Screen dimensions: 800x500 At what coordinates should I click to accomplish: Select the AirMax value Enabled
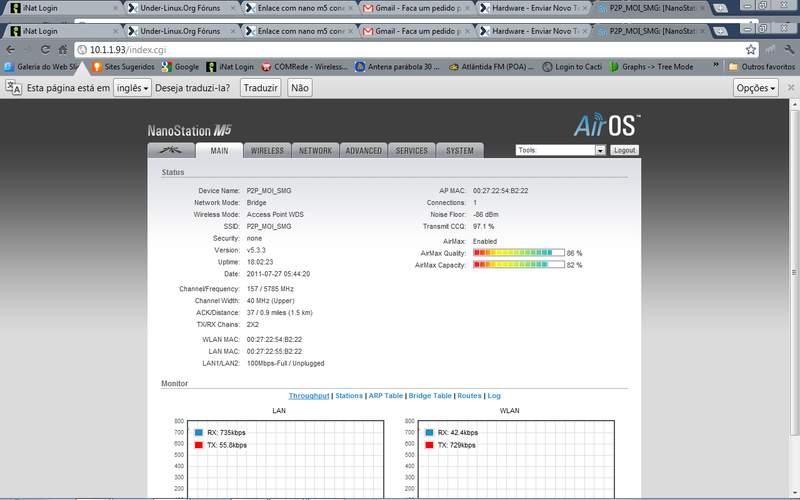point(485,241)
